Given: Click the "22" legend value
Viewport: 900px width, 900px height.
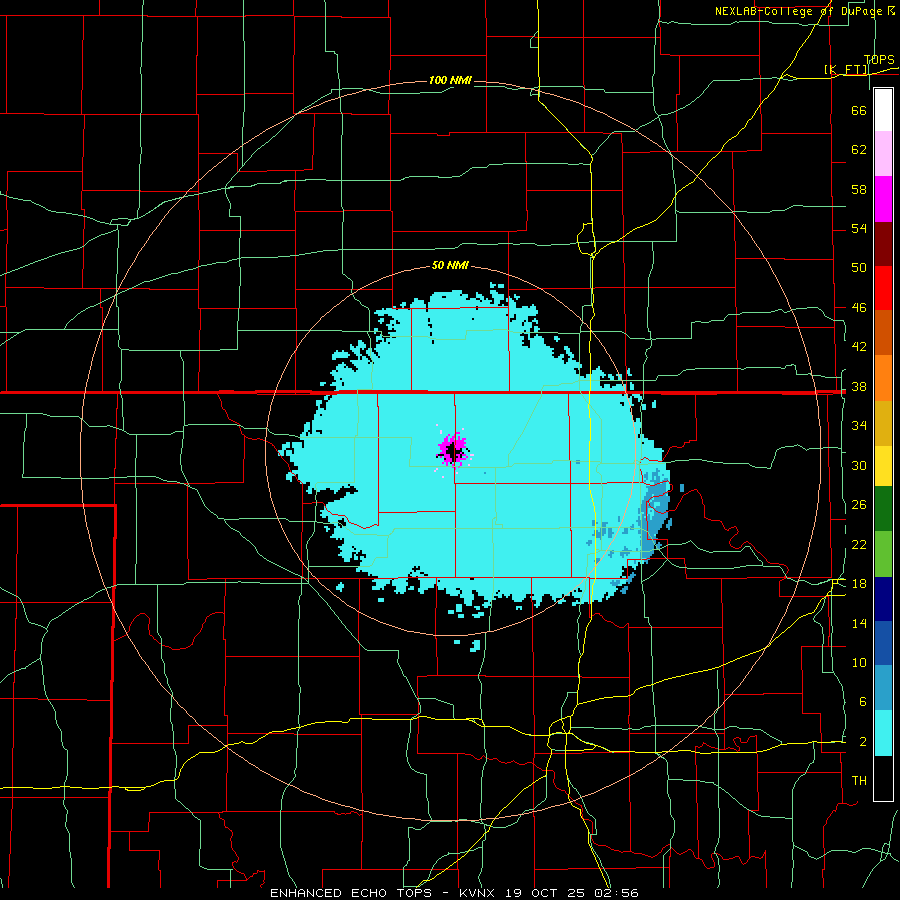Looking at the screenshot, I should coord(859,544).
